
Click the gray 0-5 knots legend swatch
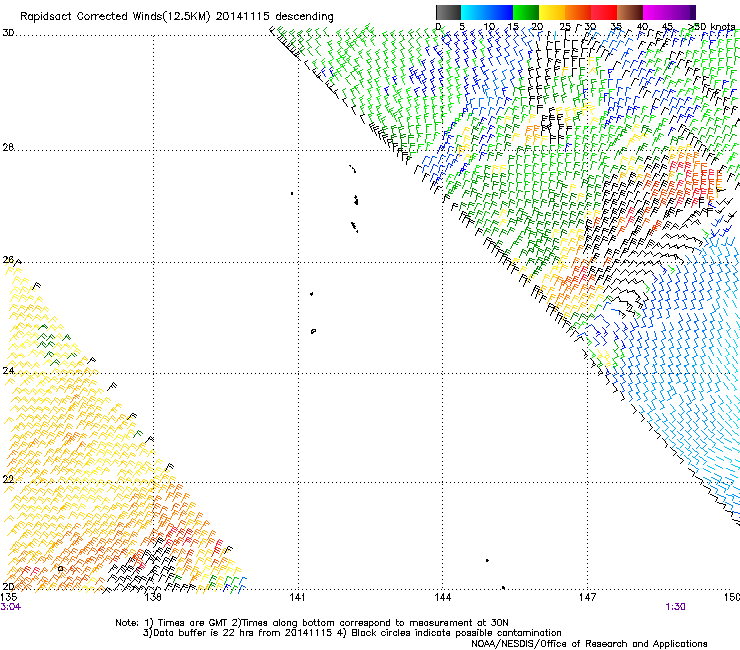click(x=448, y=12)
